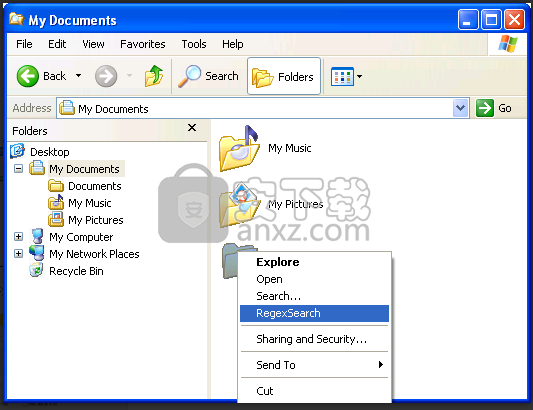Open the Favorites menu
Image resolution: width=533 pixels, height=410 pixels.
(x=143, y=44)
